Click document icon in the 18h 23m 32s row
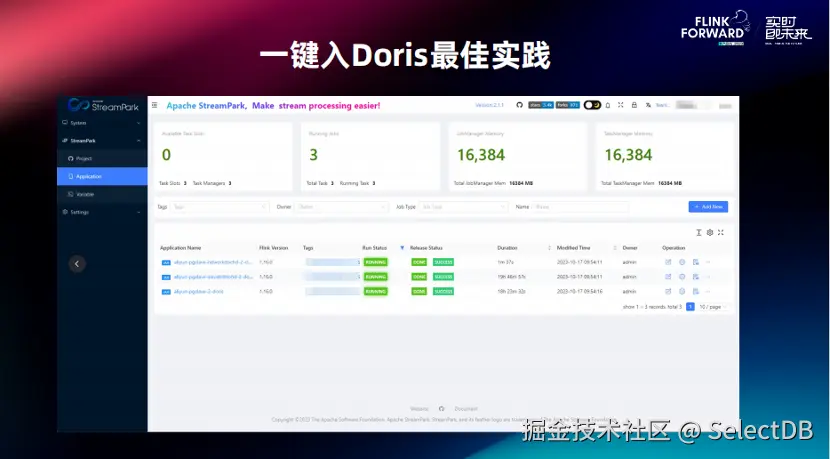The width and height of the screenshot is (830, 460). click(696, 291)
